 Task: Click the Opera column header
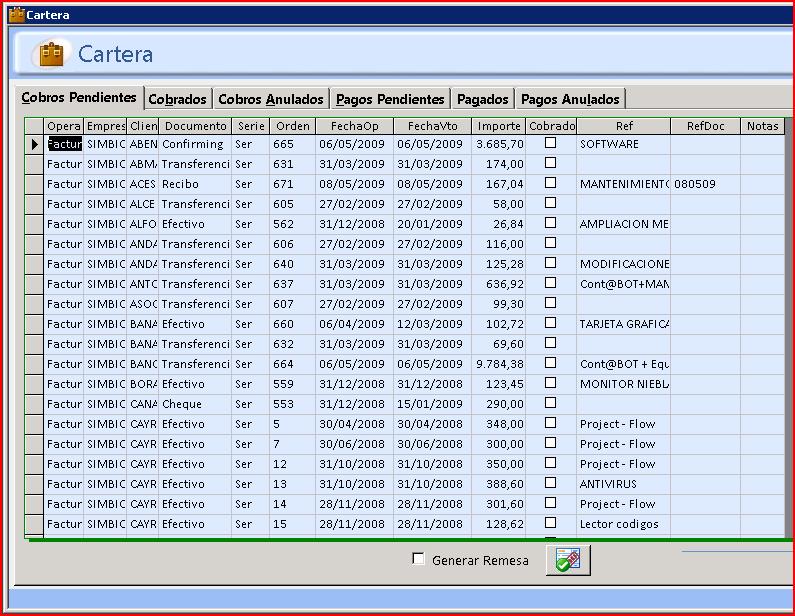(x=64, y=126)
